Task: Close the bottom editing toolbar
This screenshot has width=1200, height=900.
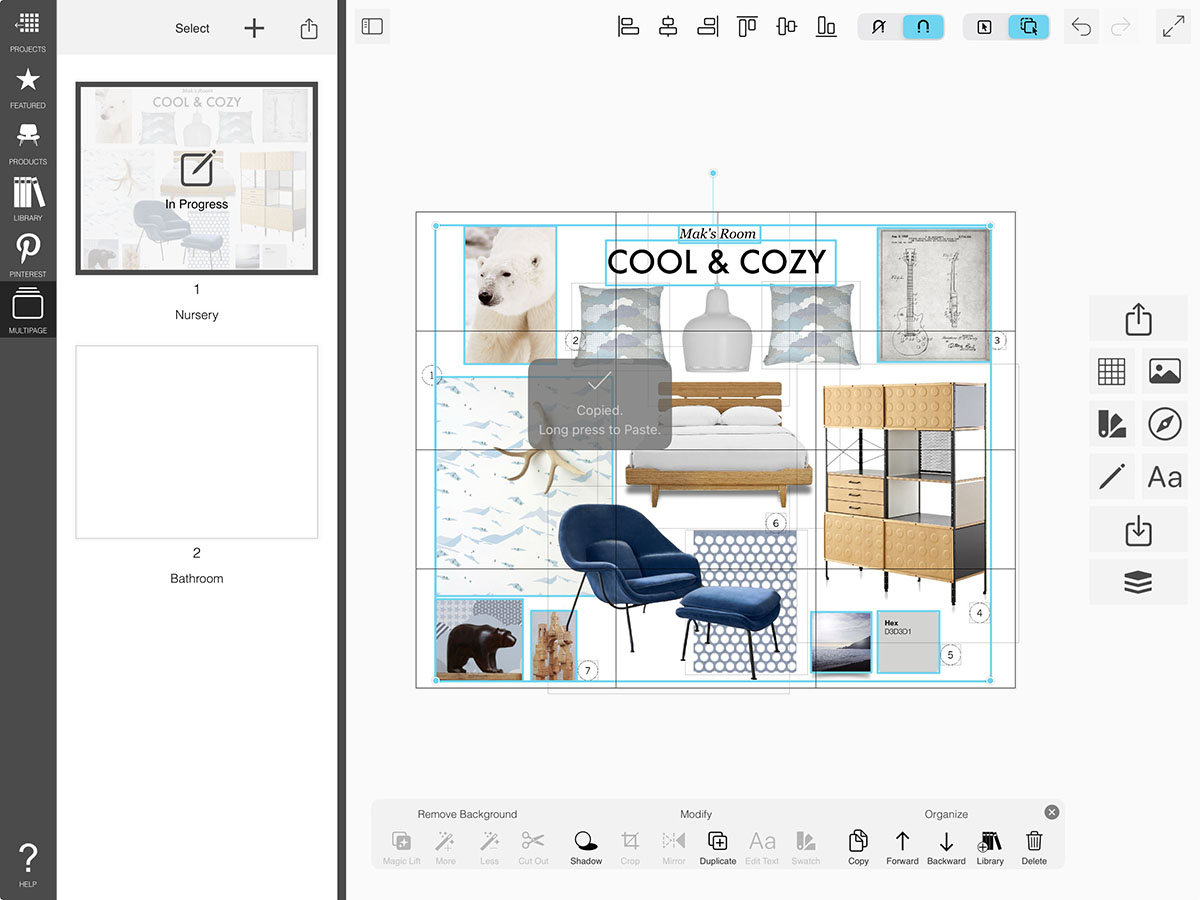Action: coord(1051,812)
